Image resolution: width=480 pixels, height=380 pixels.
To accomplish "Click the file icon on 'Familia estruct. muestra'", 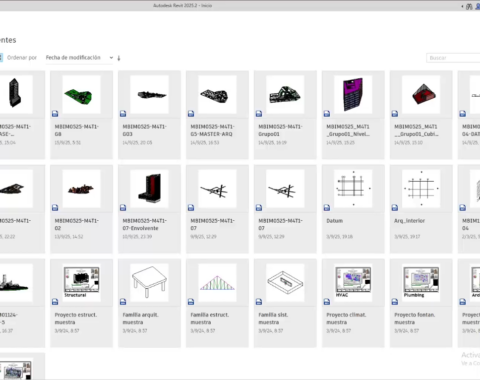I will (191, 302).
